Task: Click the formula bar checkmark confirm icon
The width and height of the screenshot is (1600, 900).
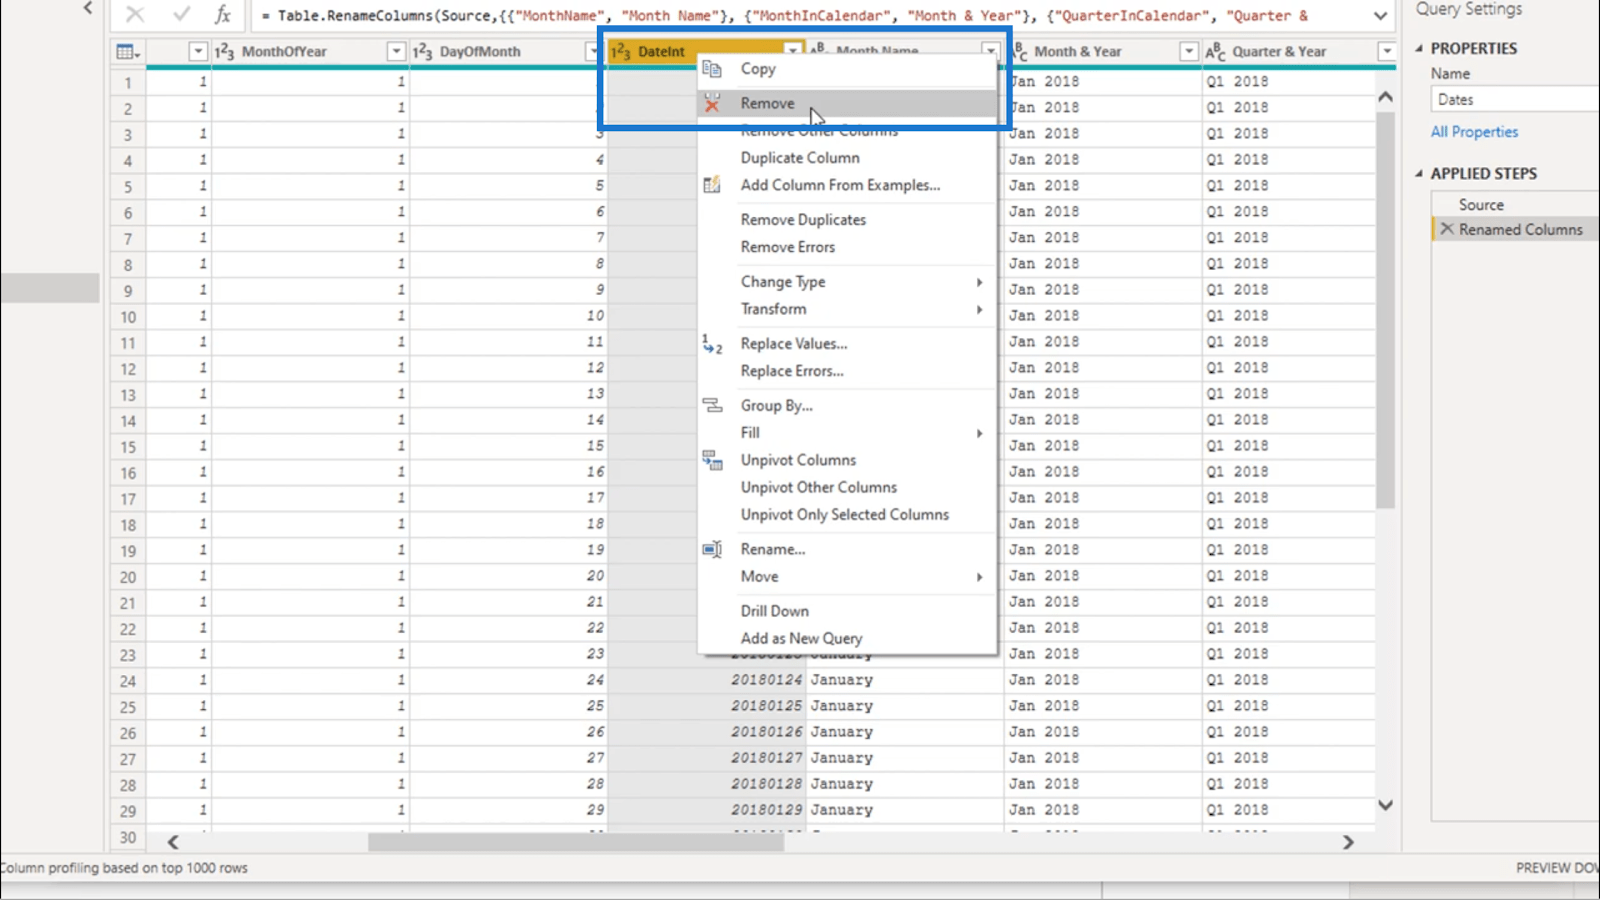Action: coord(181,14)
